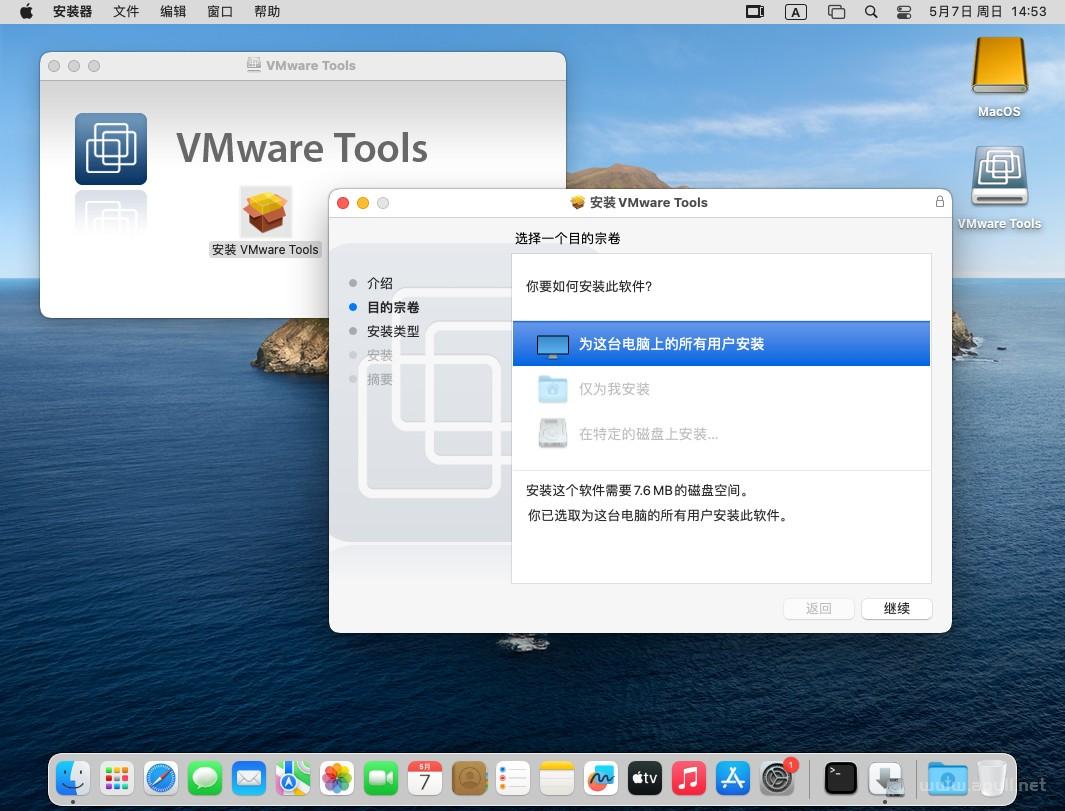Open Safari from the Dock
Viewport: 1065px width, 811px height.
point(161,778)
